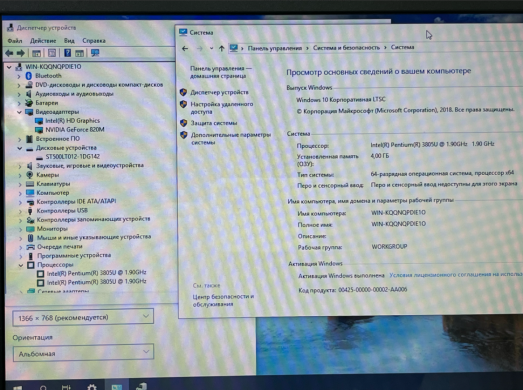
Task: Expand the Bluetooth tree node
Action: point(19,76)
